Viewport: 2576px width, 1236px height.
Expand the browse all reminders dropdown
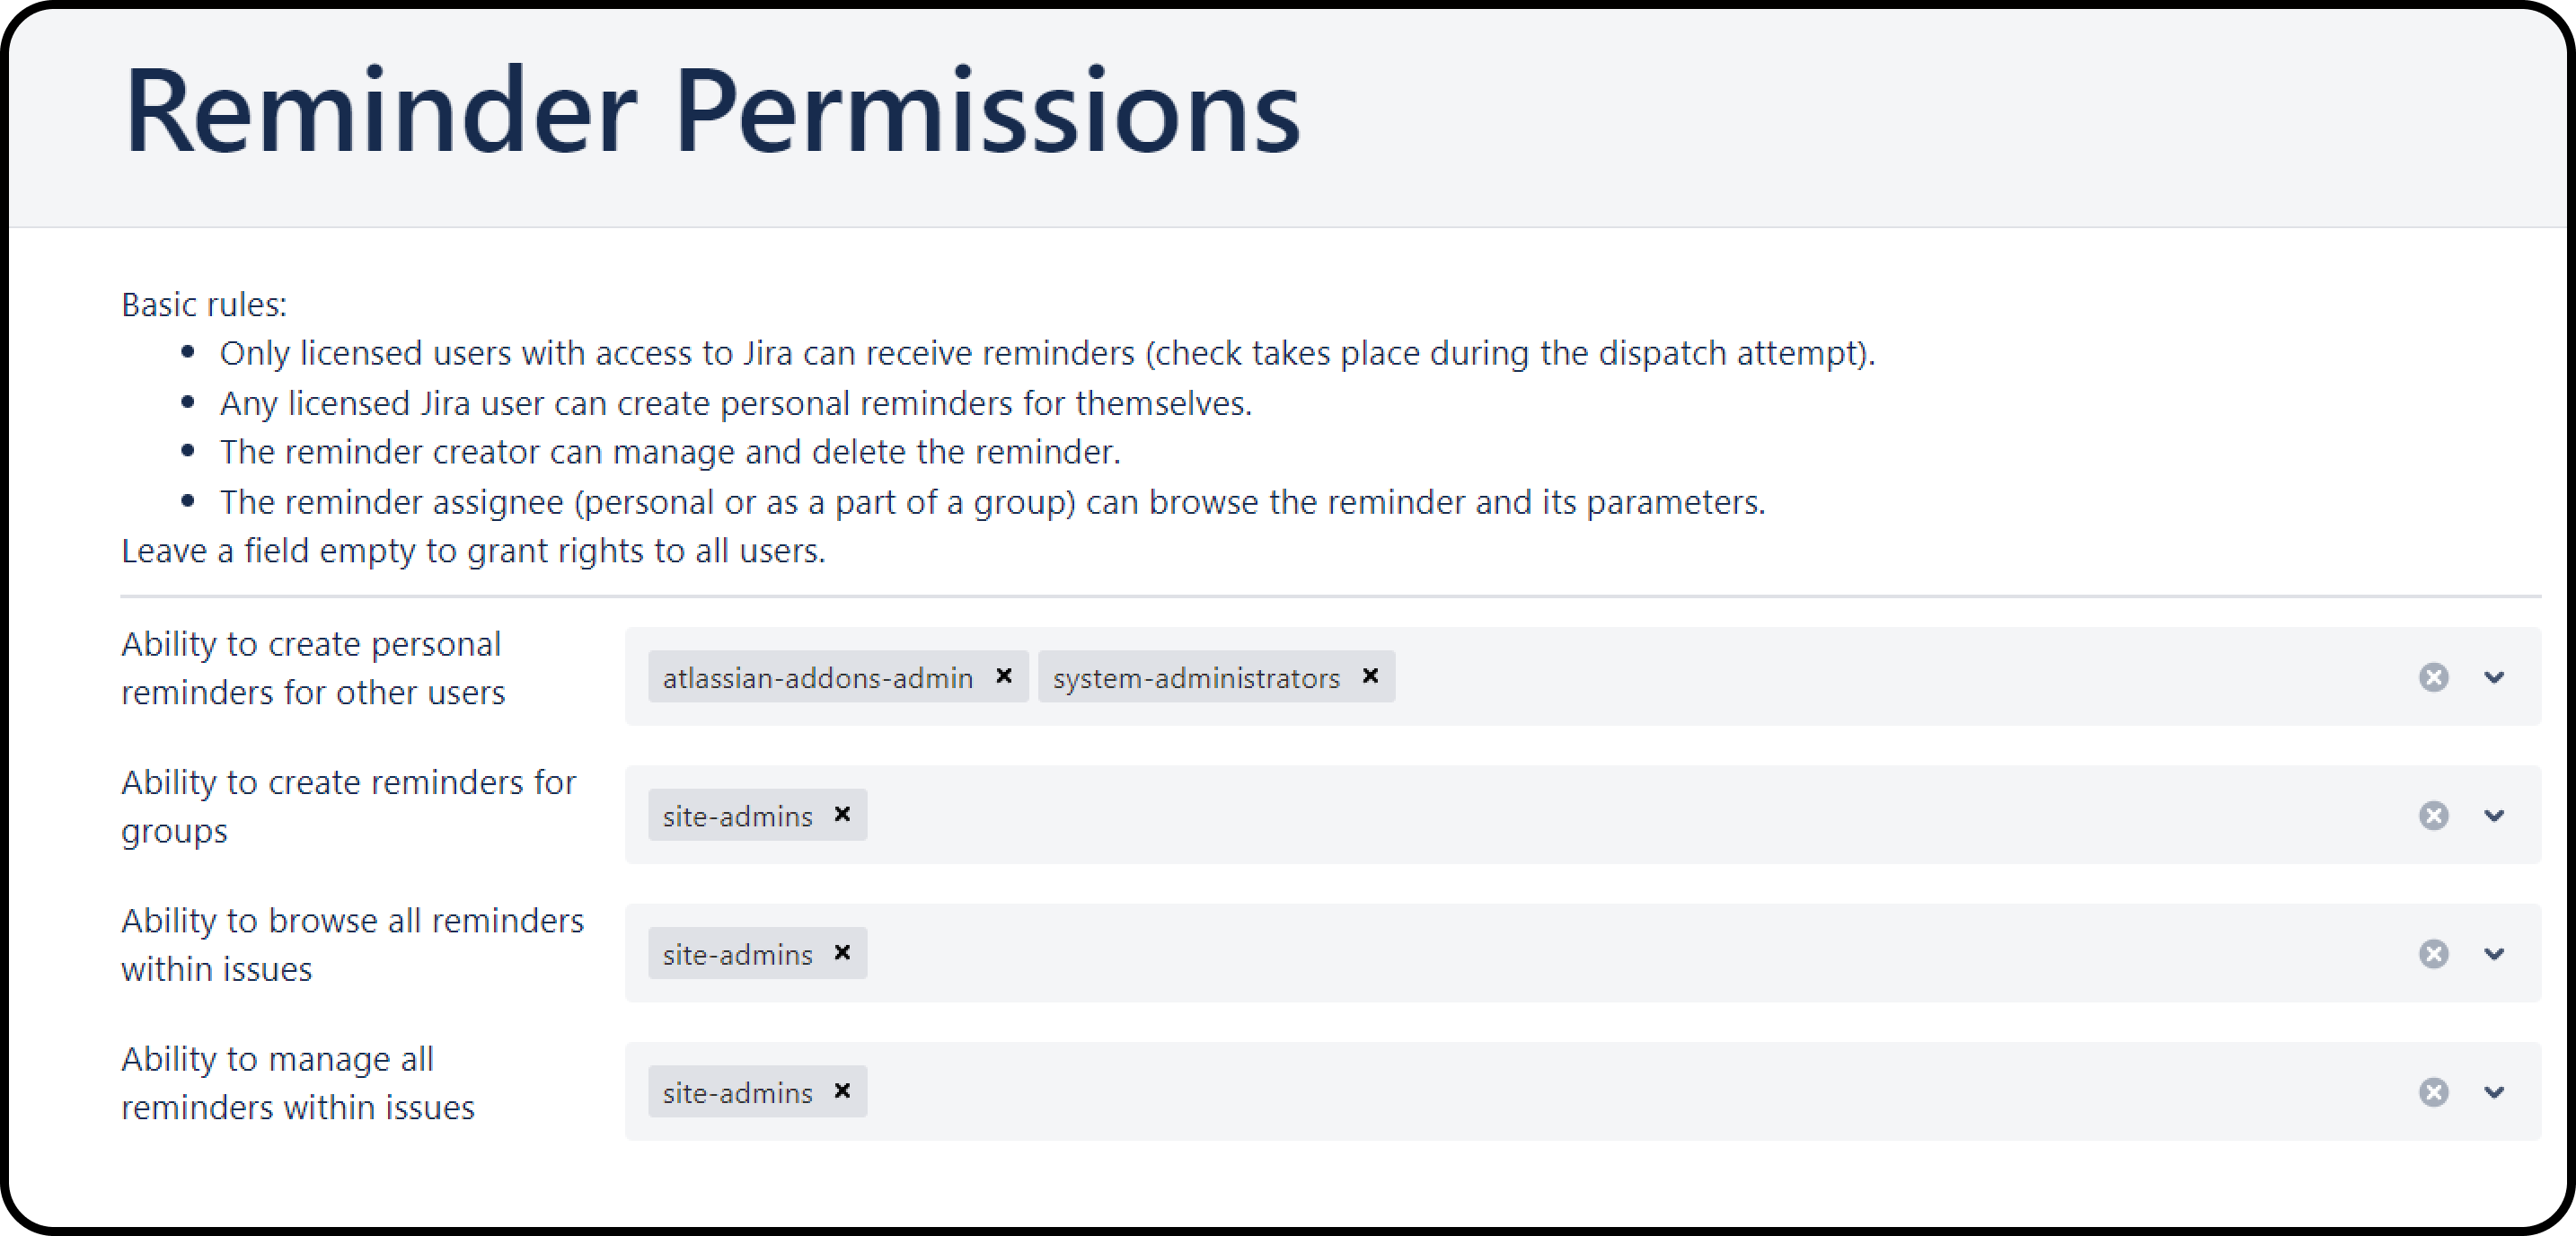[x=2494, y=953]
